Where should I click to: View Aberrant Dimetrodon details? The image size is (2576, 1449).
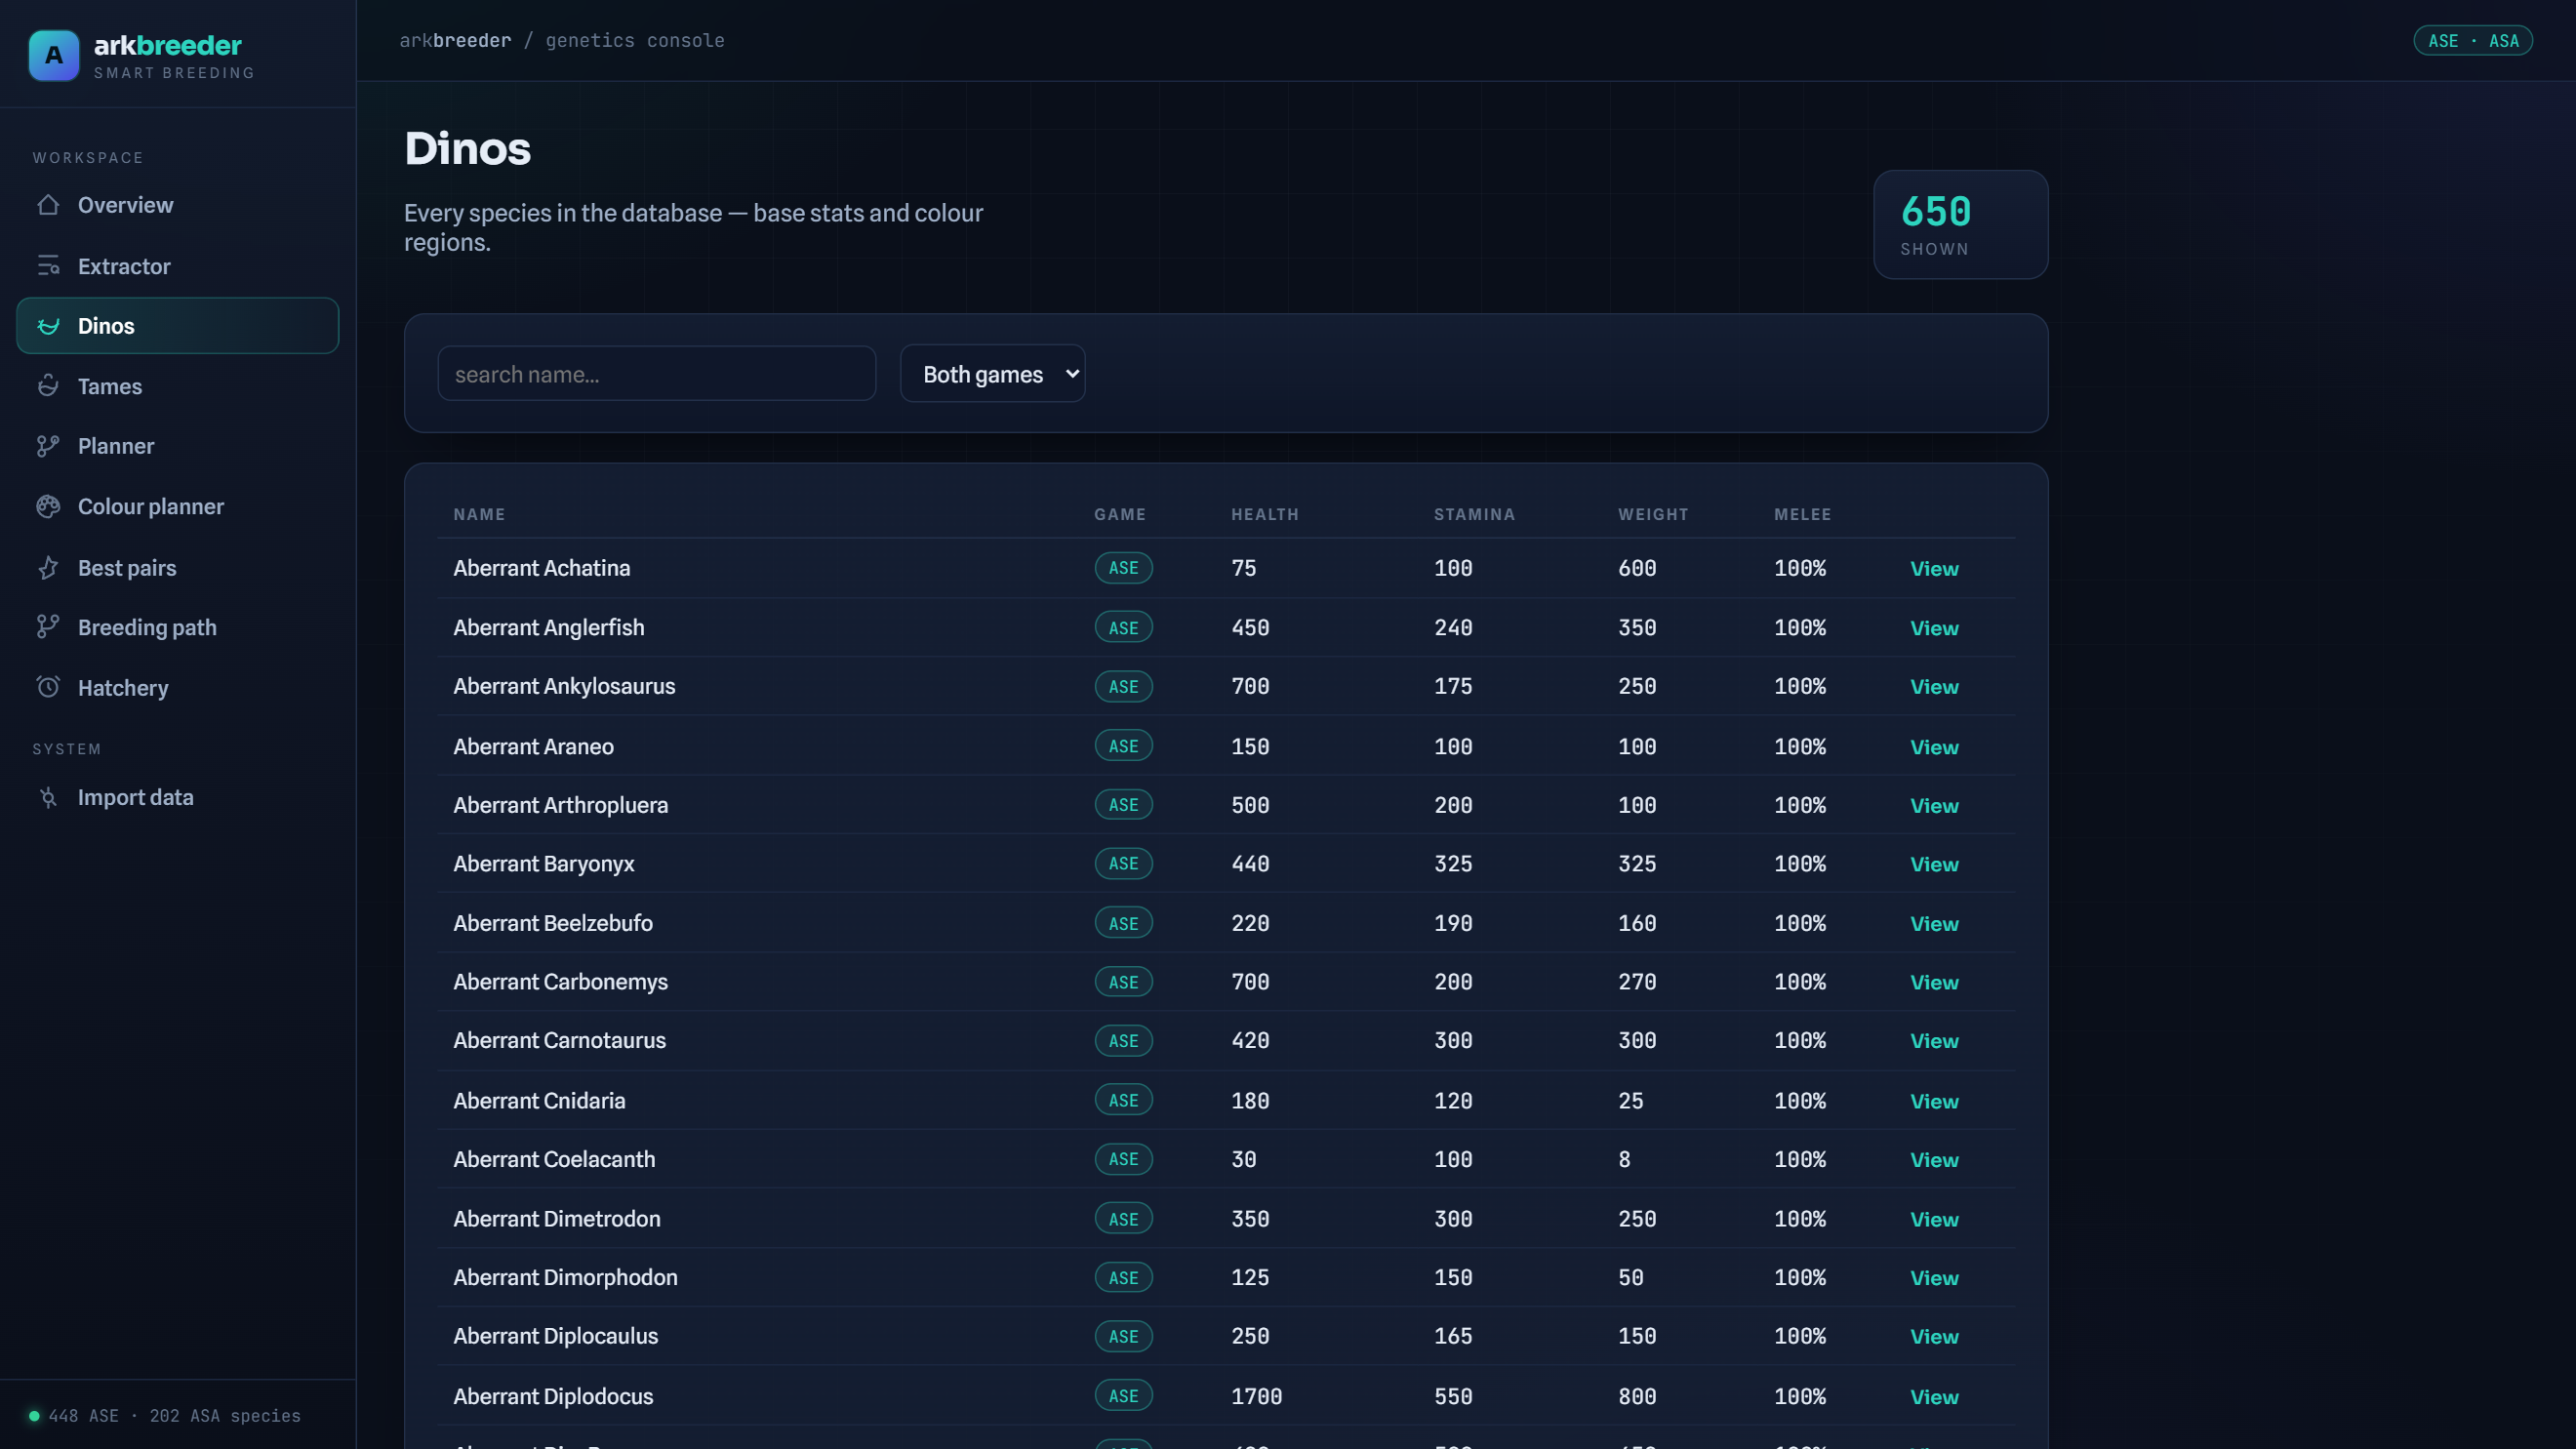(1933, 1219)
